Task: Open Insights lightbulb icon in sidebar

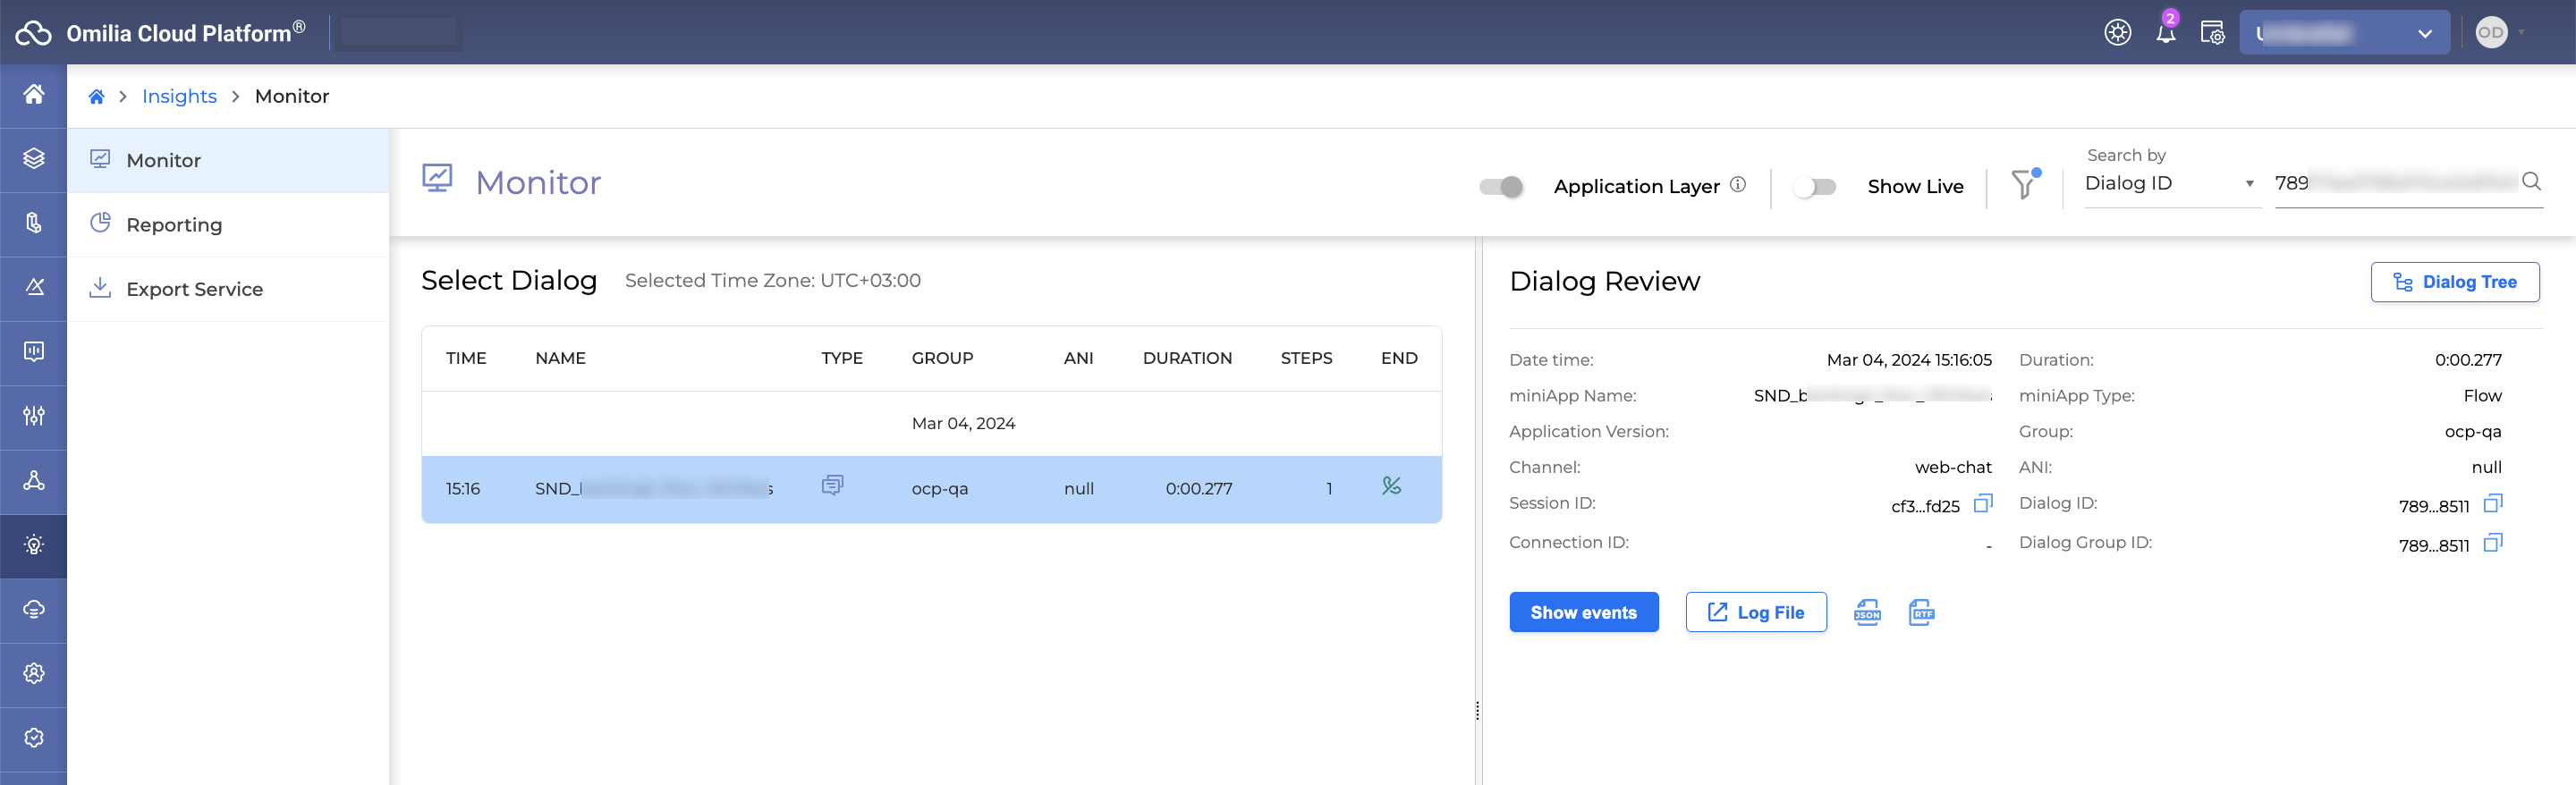Action: pyautogui.click(x=34, y=545)
